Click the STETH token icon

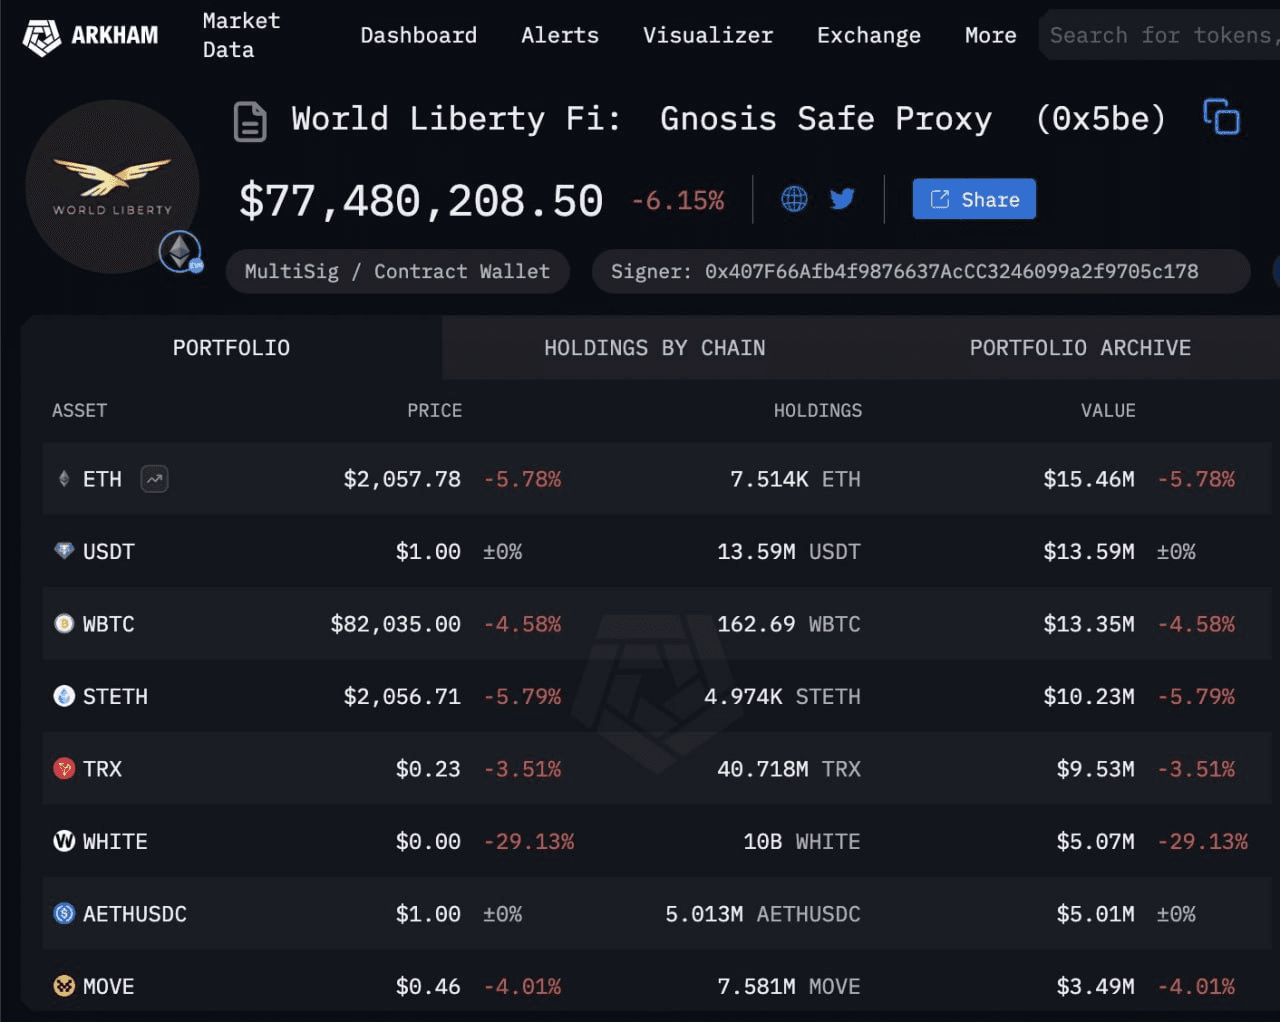(64, 696)
